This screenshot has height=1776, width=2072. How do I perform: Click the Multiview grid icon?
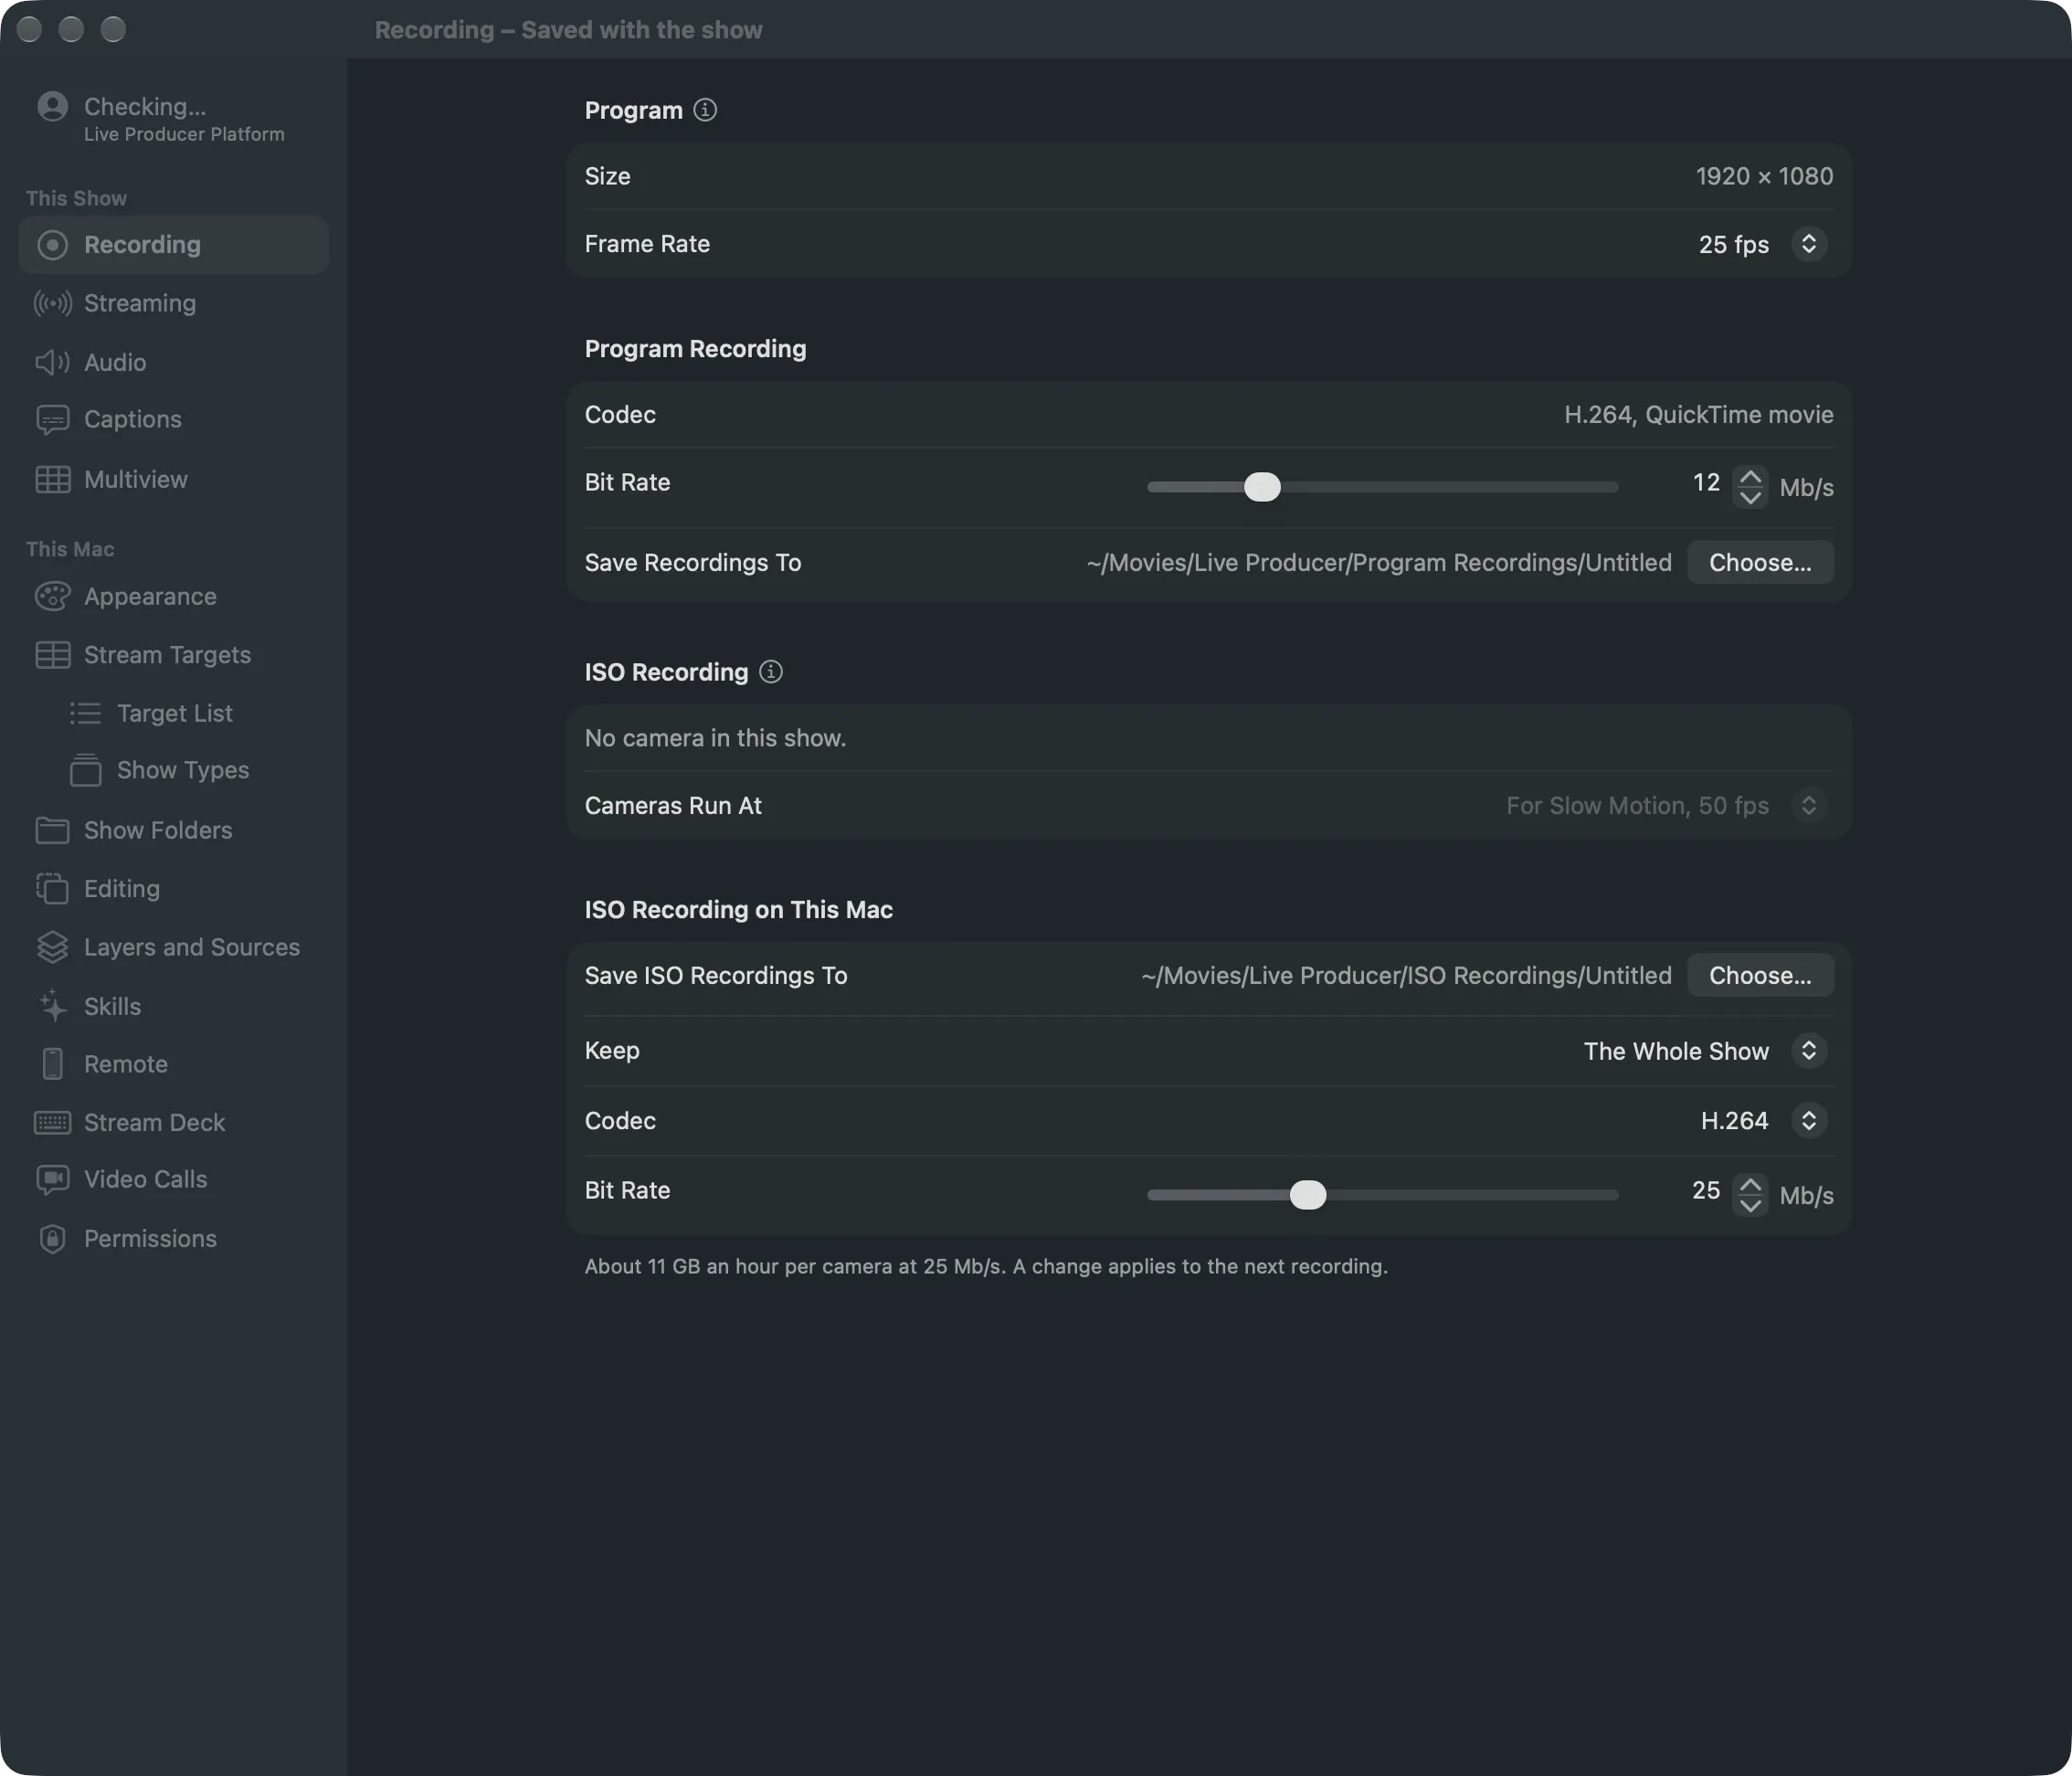click(x=52, y=480)
